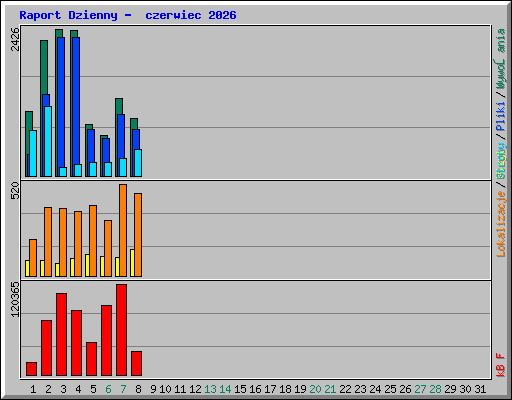Screen dimensions: 512x400
Task: Click the orange Lokalizacje legend label
Action: pyautogui.click(x=501, y=223)
